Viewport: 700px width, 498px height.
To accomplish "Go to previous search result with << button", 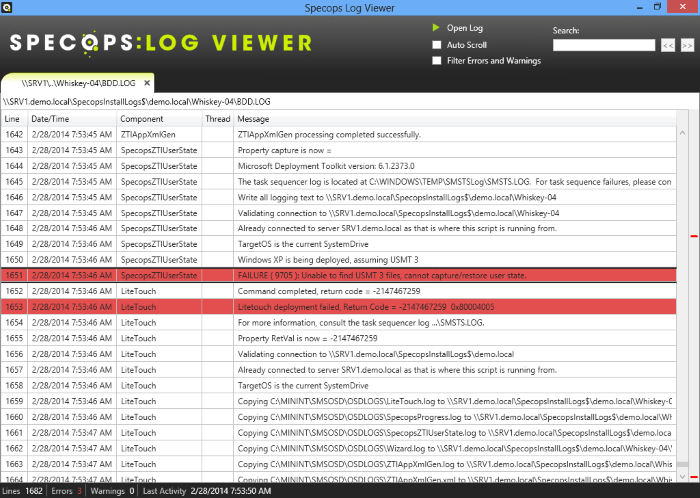I will tap(667, 45).
